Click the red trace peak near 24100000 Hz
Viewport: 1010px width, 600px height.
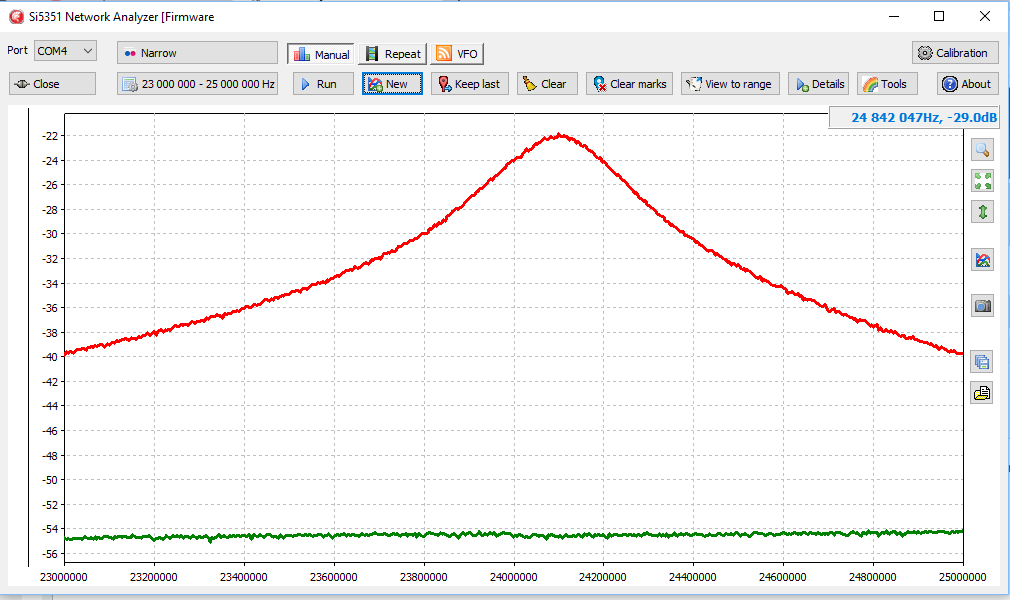560,135
